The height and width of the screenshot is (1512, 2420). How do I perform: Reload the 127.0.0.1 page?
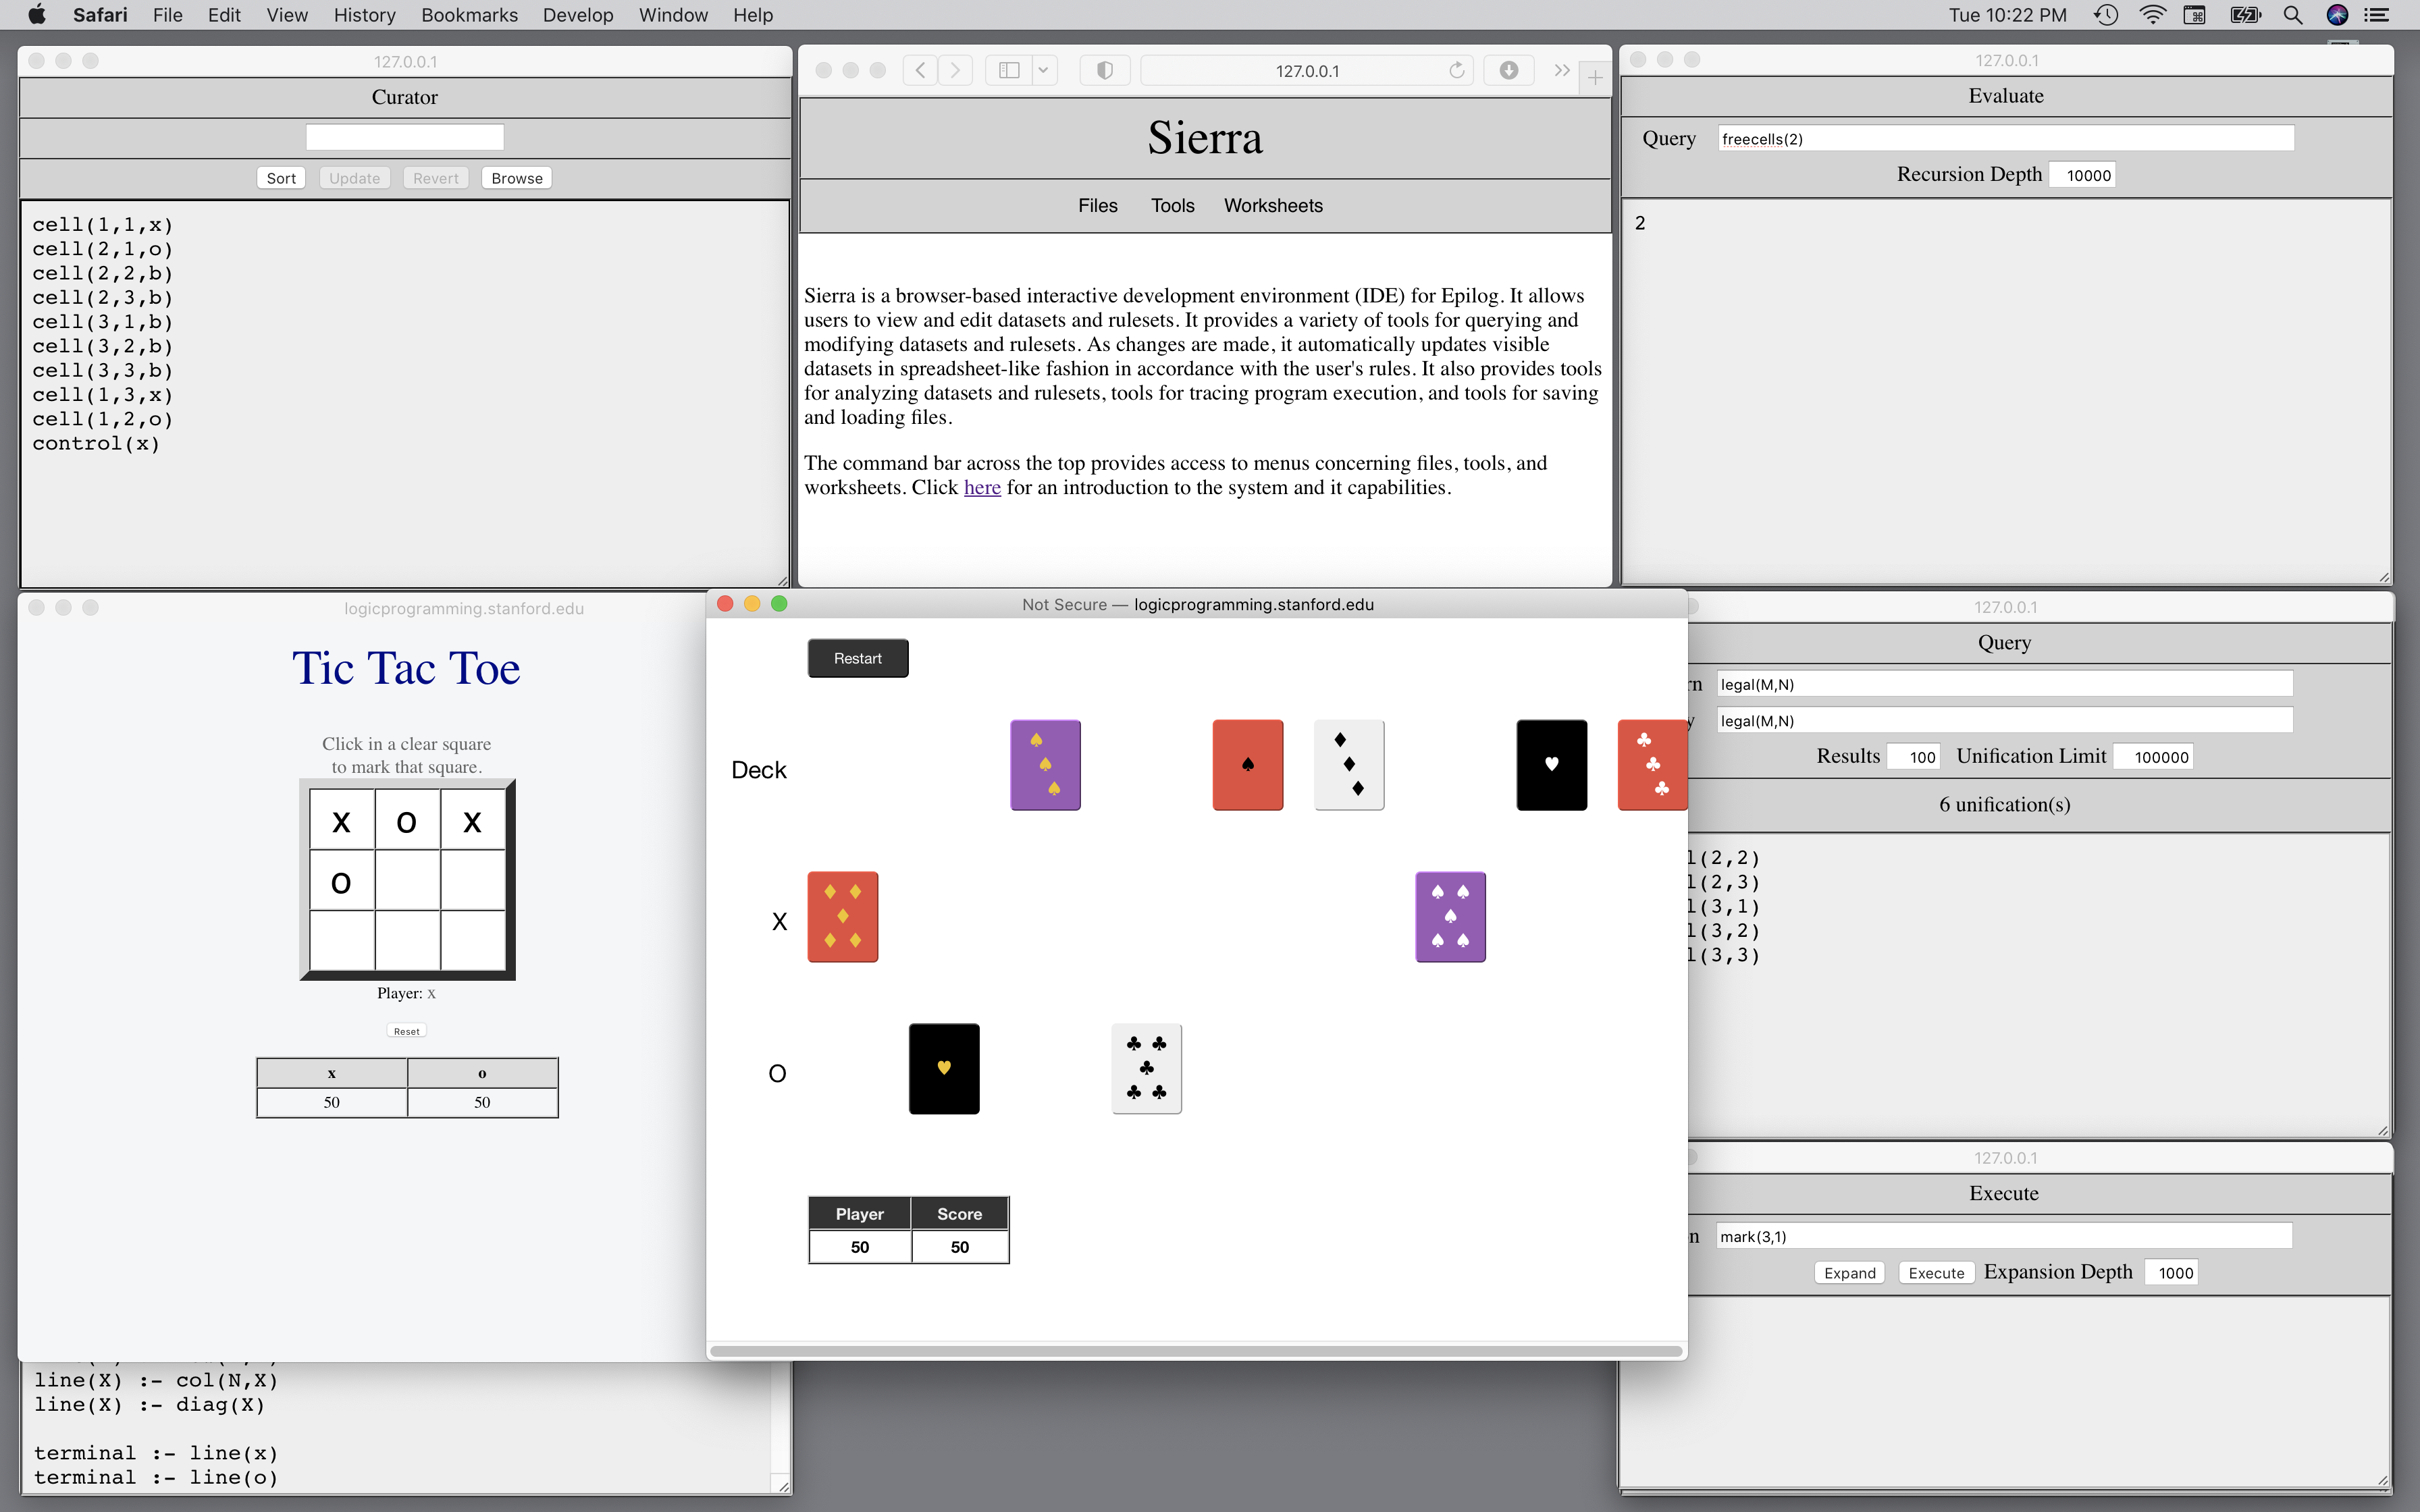pyautogui.click(x=1456, y=70)
